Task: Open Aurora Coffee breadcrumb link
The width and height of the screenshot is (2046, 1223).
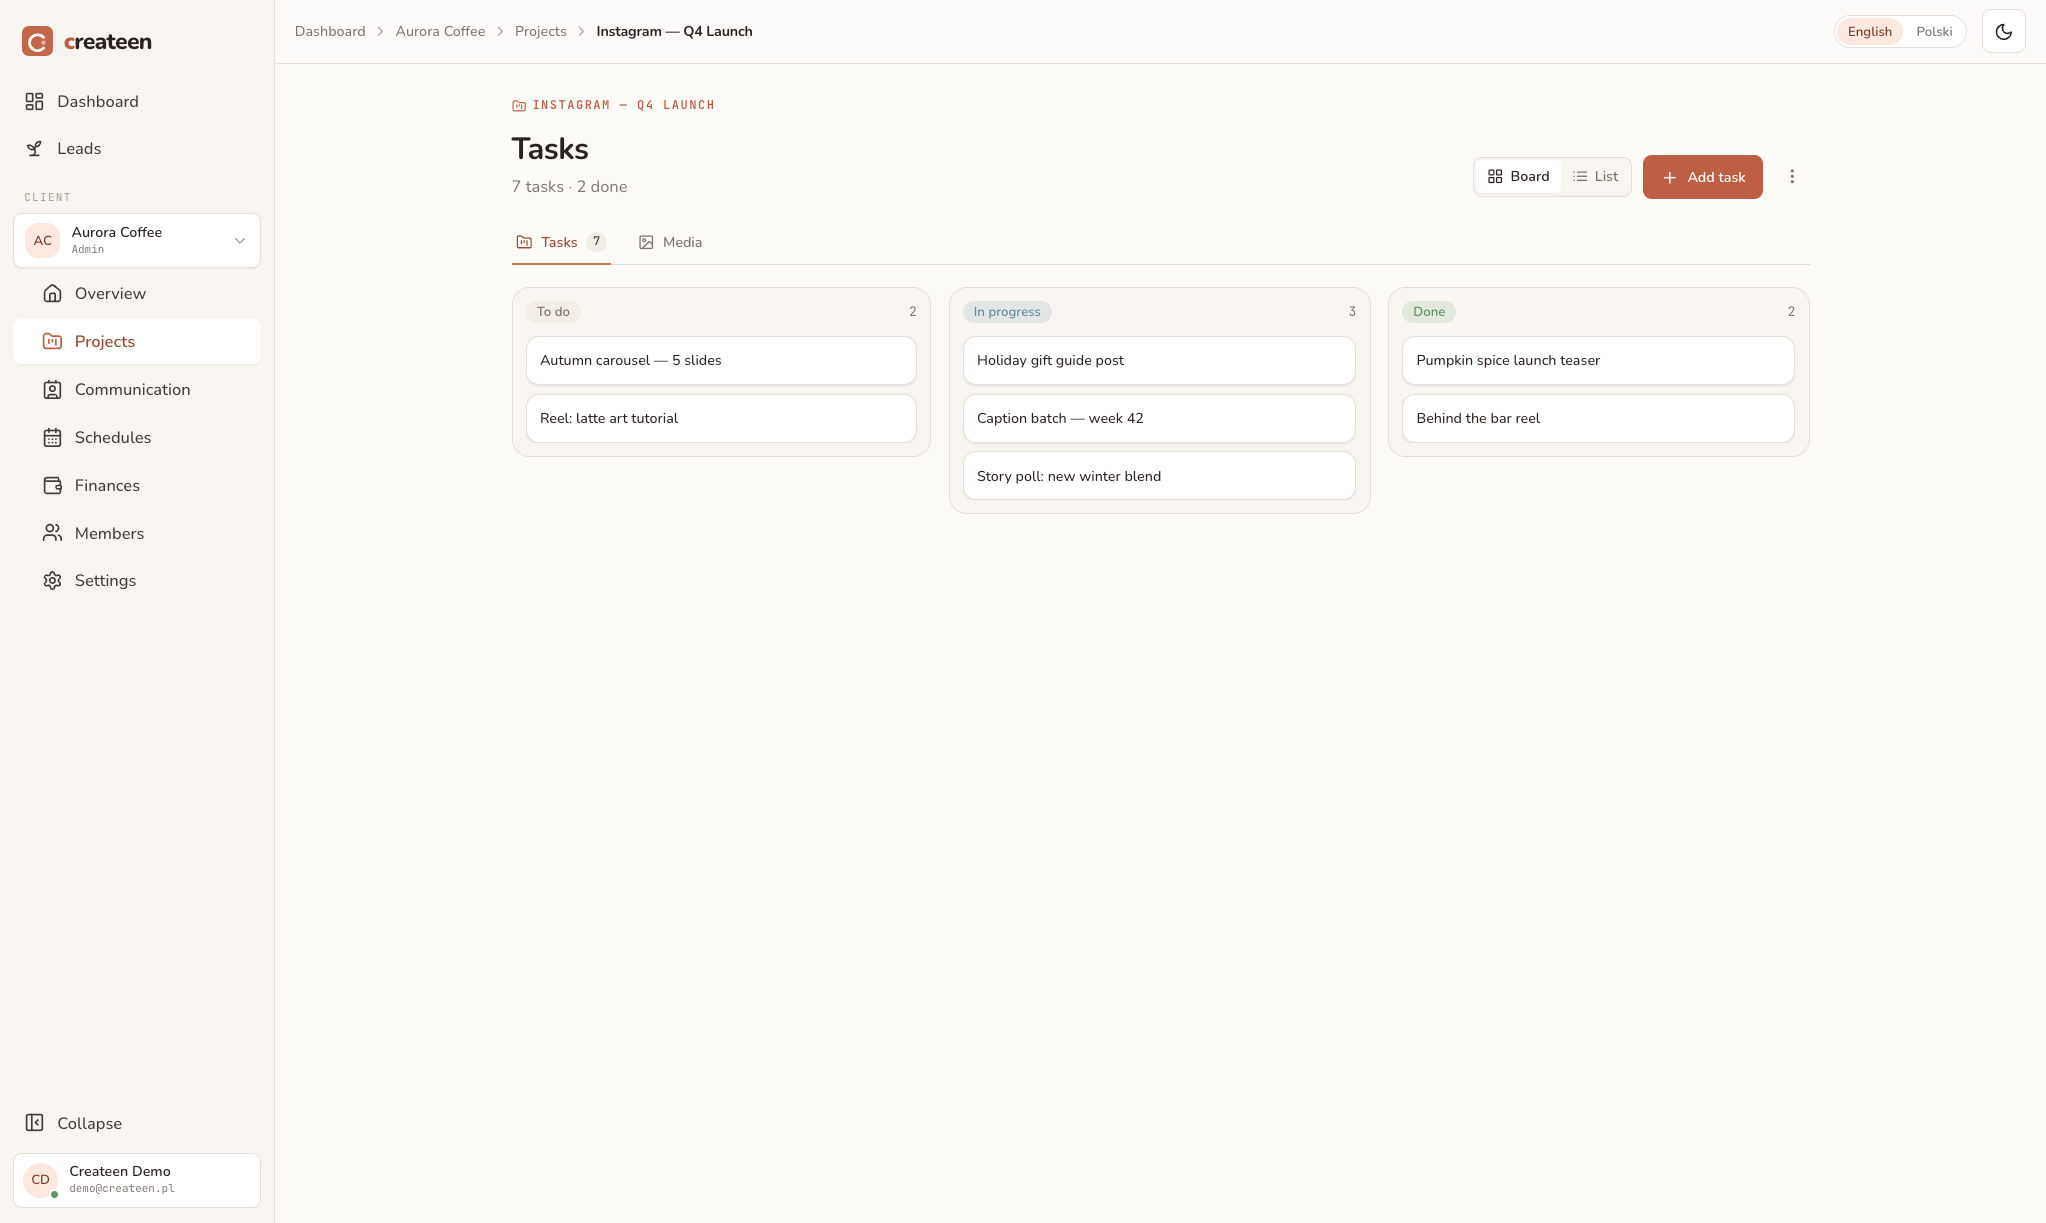Action: [440, 31]
